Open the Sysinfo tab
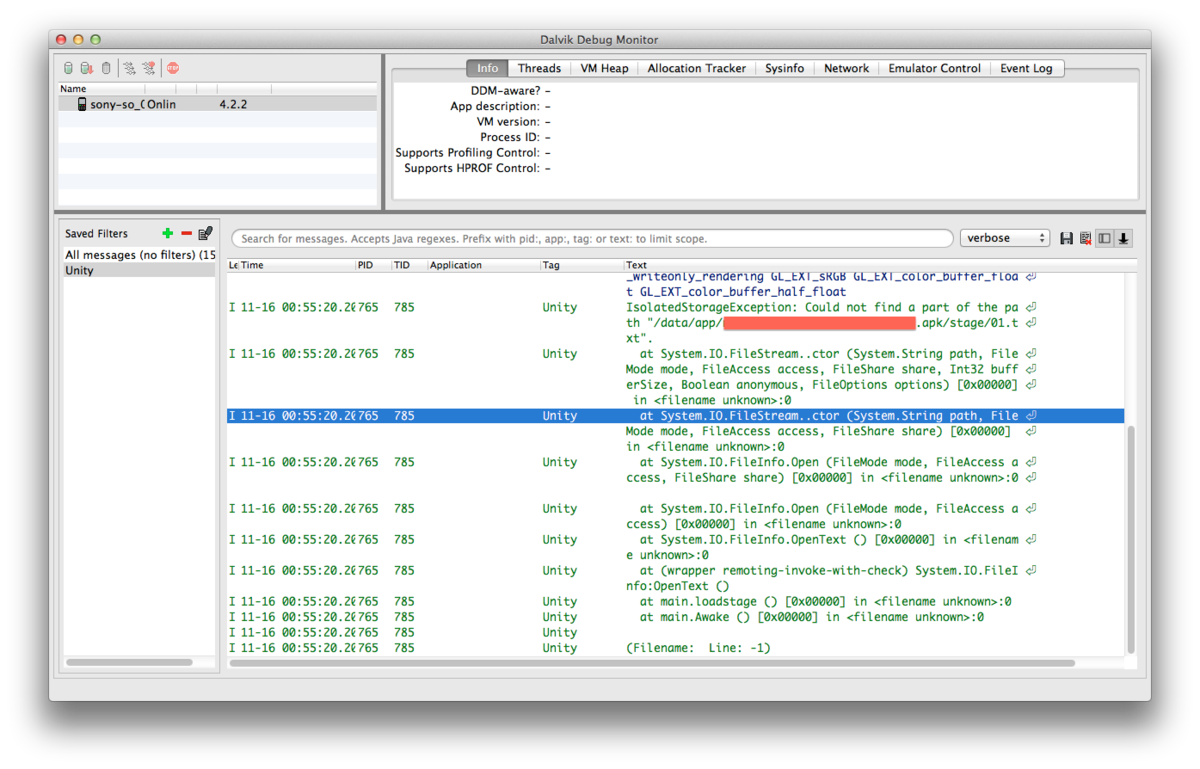The height and width of the screenshot is (769, 1200). pos(784,68)
